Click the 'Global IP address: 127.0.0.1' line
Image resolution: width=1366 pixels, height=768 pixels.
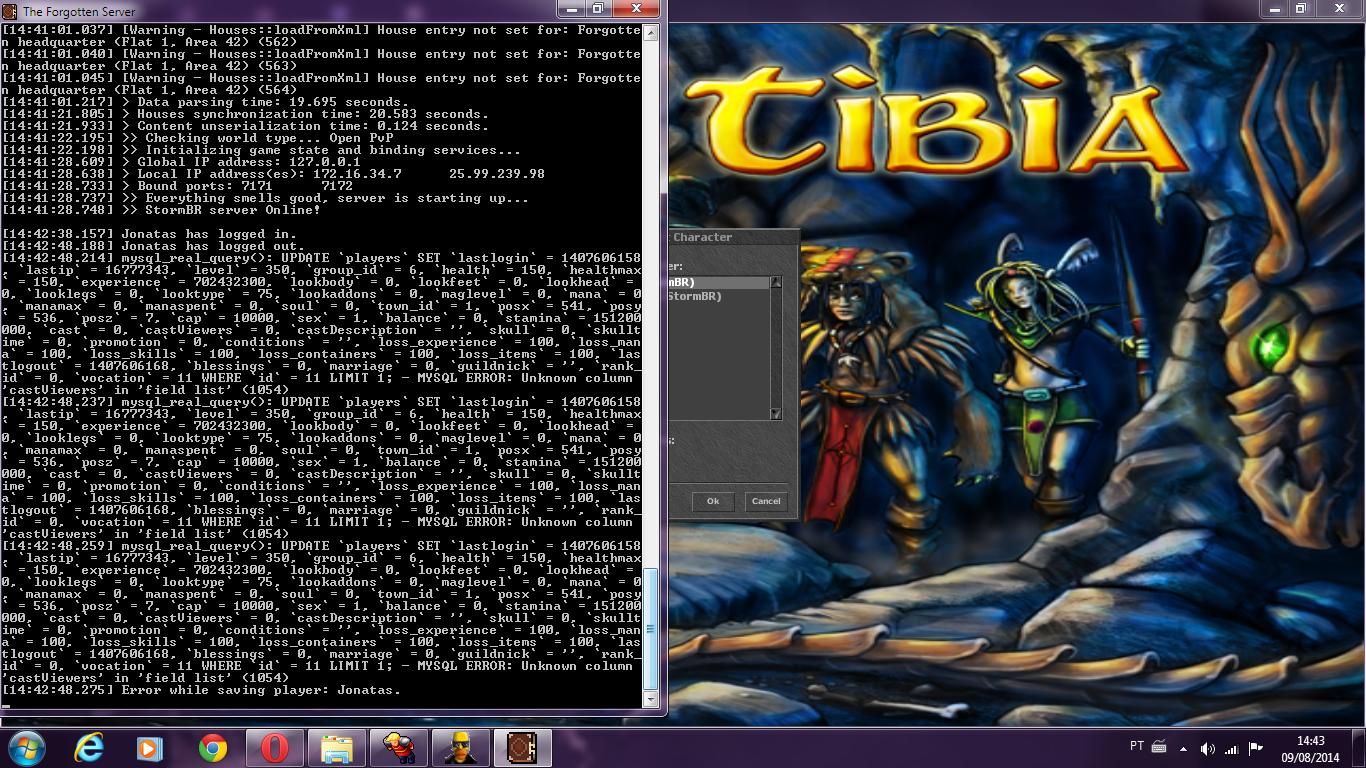pos(181,162)
